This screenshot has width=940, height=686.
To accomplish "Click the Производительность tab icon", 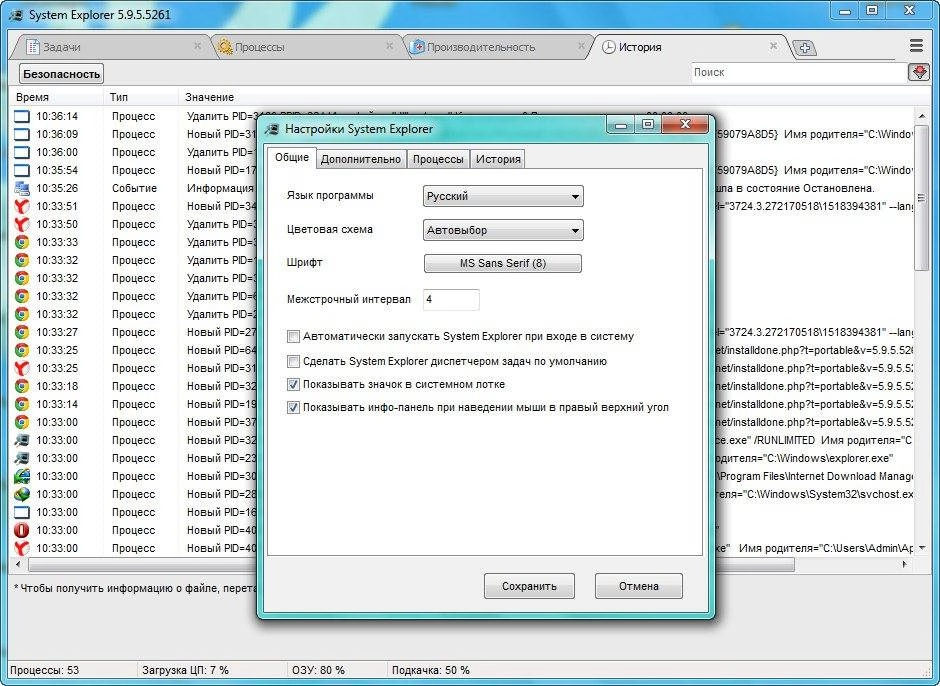I will 417,47.
